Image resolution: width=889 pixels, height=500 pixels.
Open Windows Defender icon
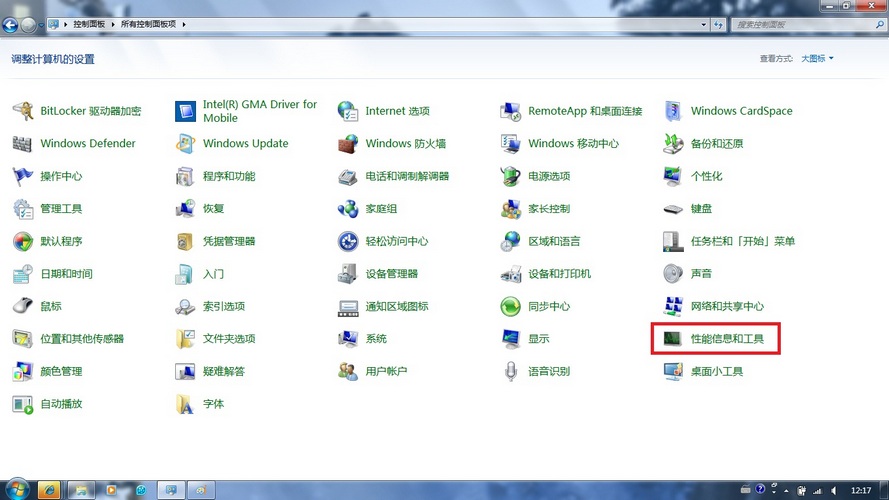coord(23,143)
